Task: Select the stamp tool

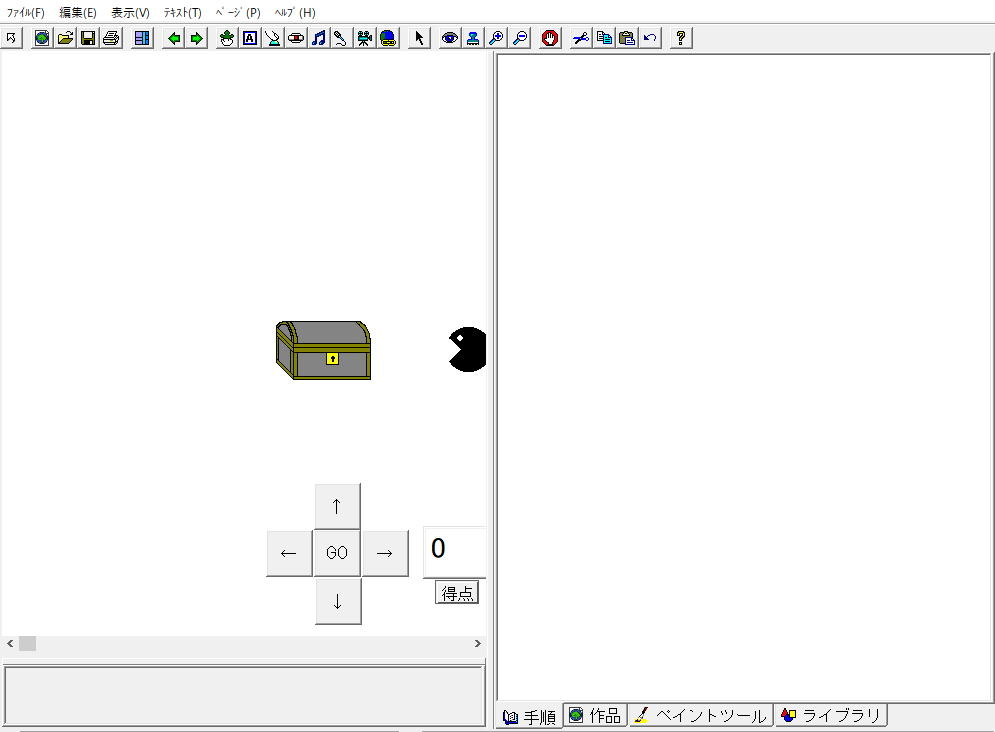Action: coord(473,38)
